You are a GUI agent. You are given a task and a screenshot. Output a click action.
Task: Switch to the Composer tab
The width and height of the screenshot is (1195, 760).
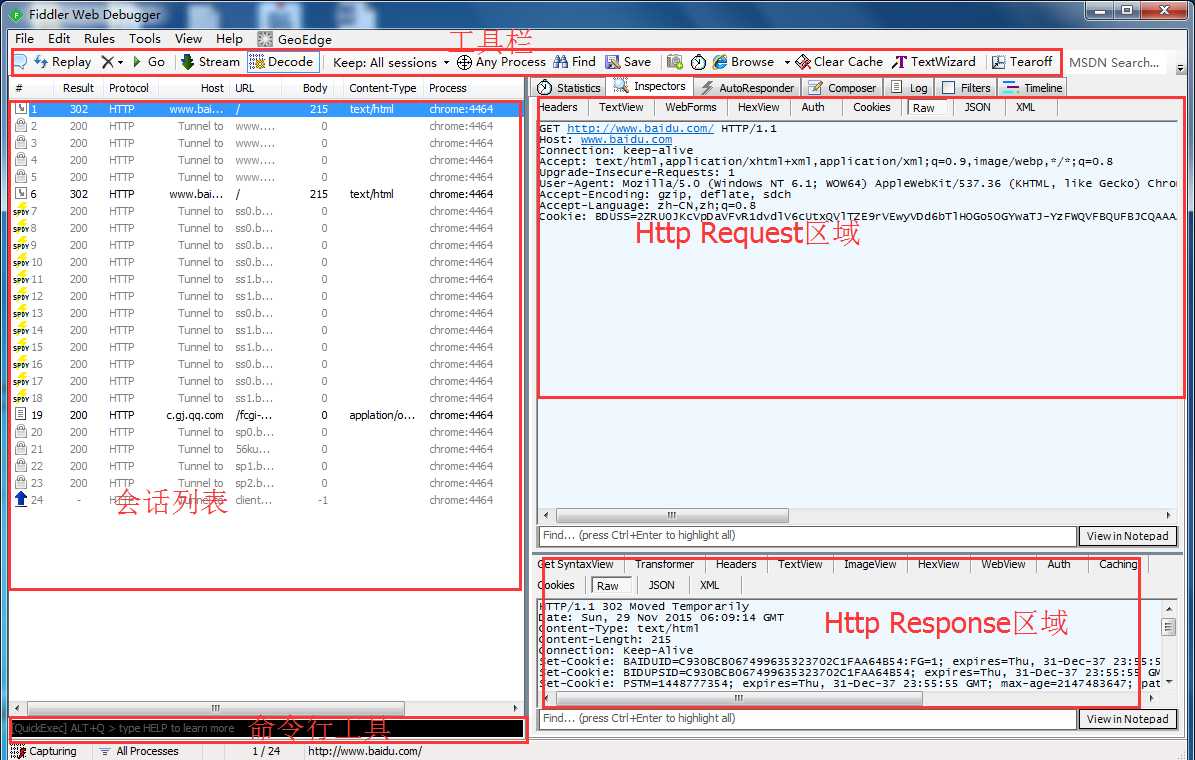843,88
